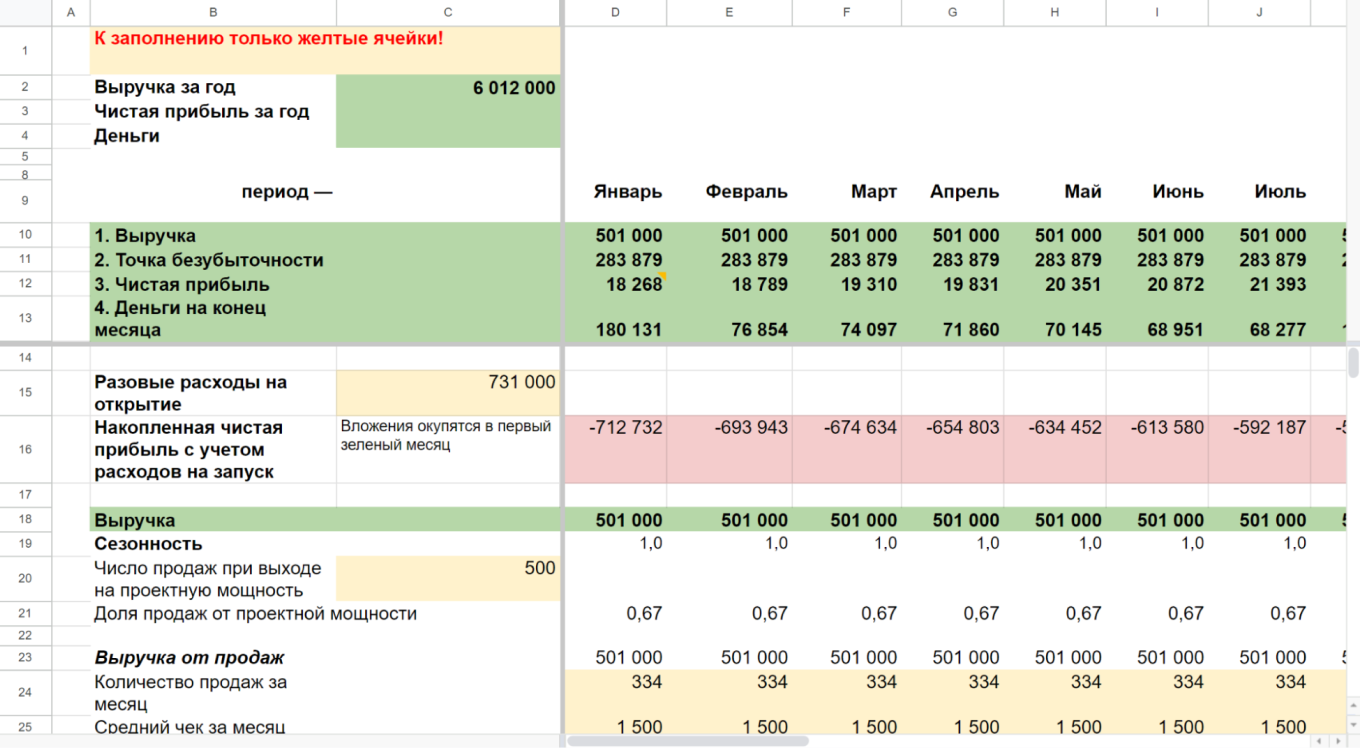Click the vertical scrollbar thumb
The height and width of the screenshot is (748, 1360).
point(1353,362)
